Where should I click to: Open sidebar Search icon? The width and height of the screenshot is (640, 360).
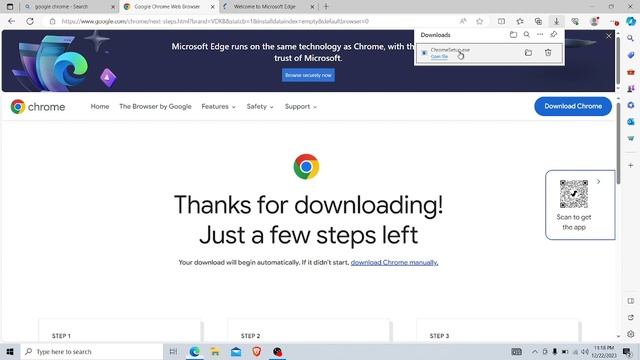[631, 38]
